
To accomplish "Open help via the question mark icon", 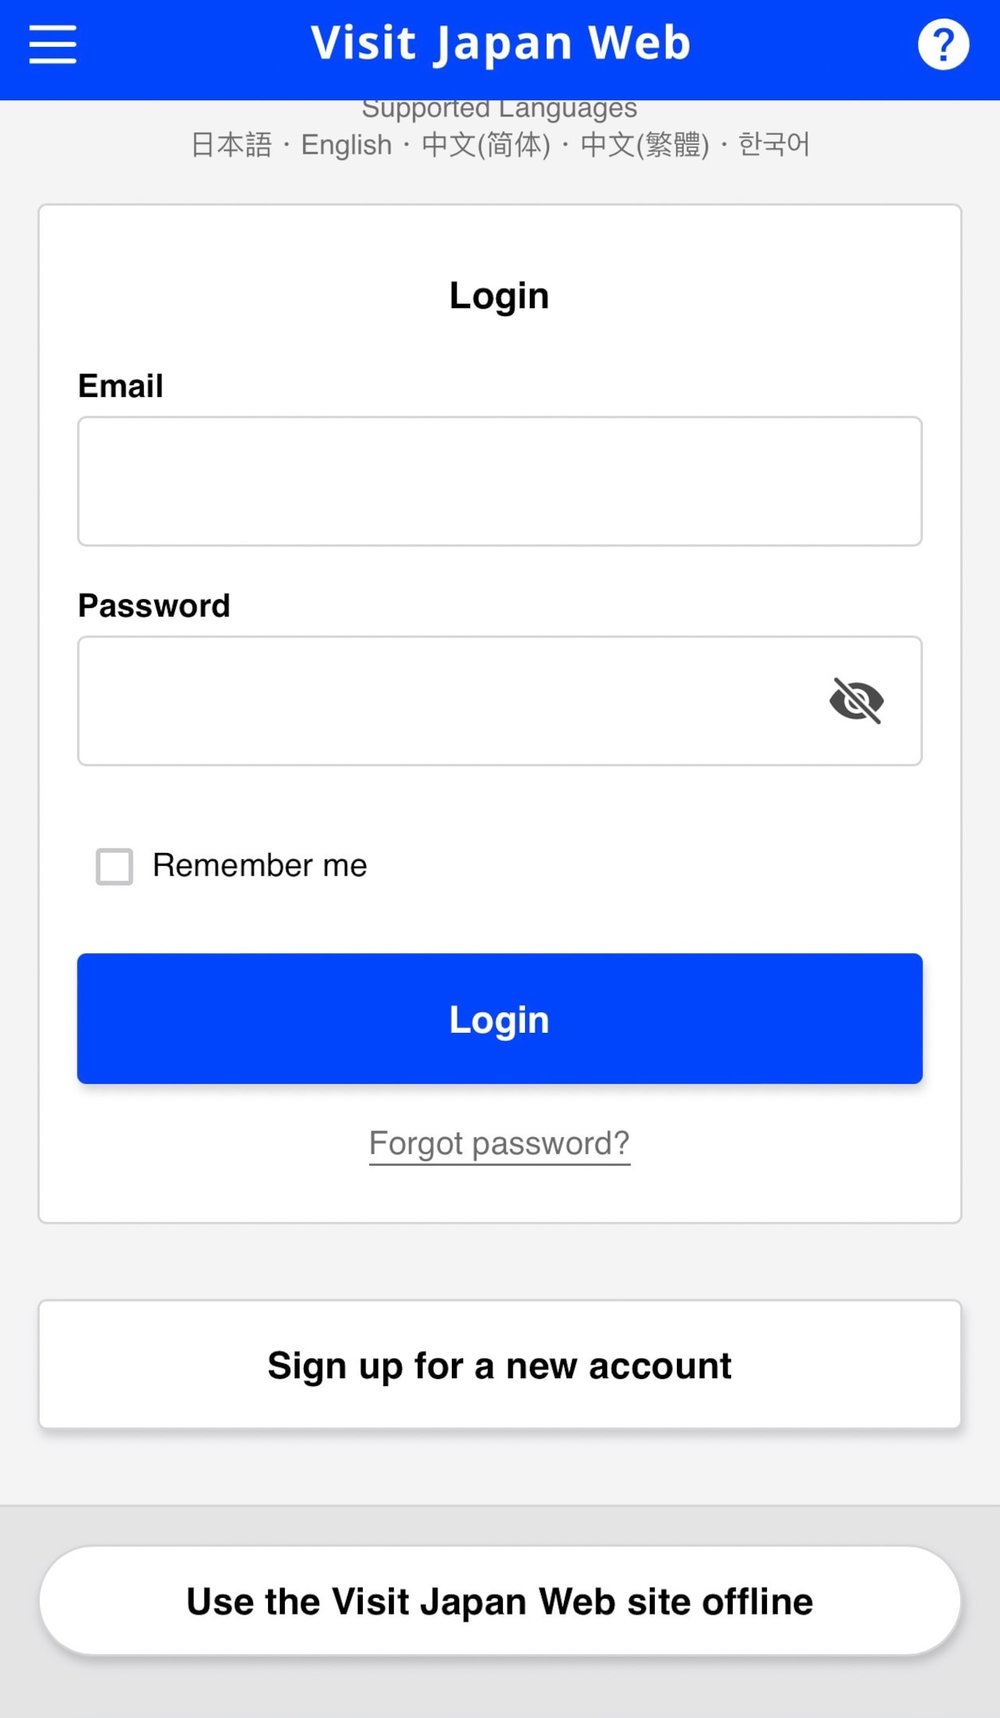I will pos(943,45).
